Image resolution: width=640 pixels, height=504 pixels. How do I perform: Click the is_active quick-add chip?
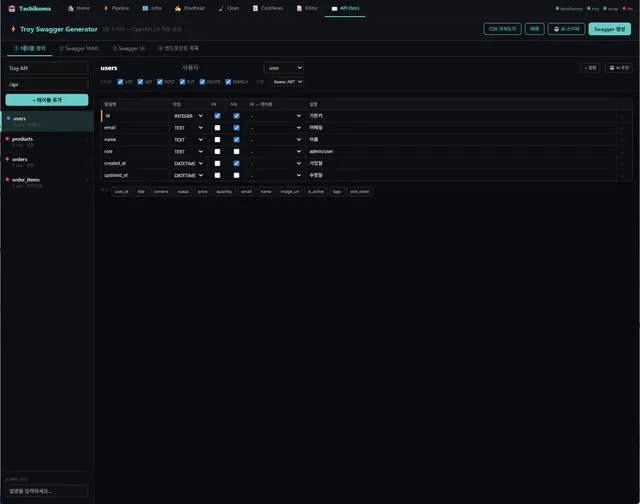point(316,191)
